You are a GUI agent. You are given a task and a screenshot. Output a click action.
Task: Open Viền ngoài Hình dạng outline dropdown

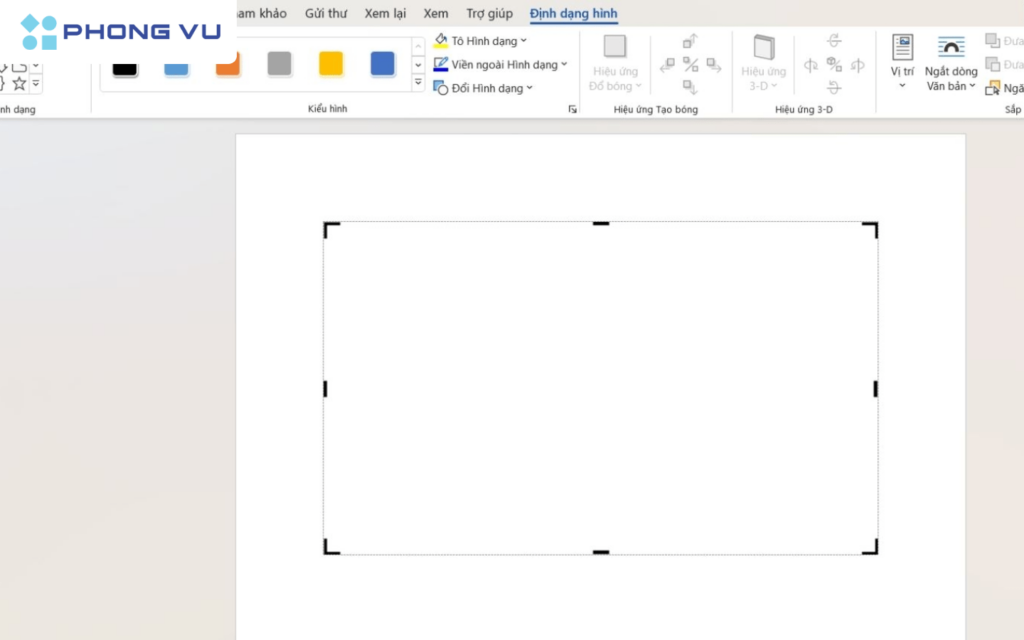pyautogui.click(x=500, y=65)
